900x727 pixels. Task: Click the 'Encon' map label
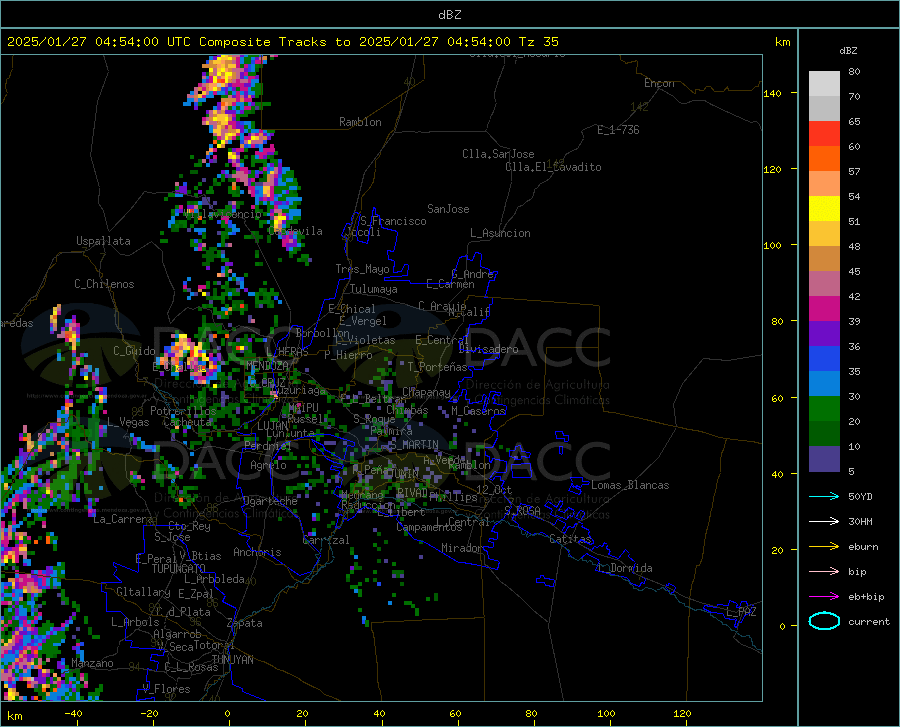(x=659, y=83)
